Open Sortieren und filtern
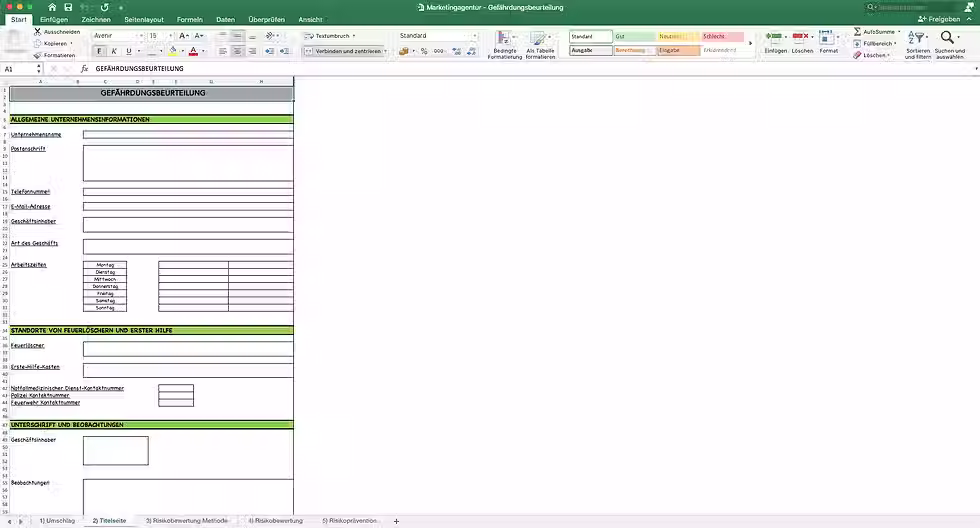The width and height of the screenshot is (980, 528). (x=918, y=45)
